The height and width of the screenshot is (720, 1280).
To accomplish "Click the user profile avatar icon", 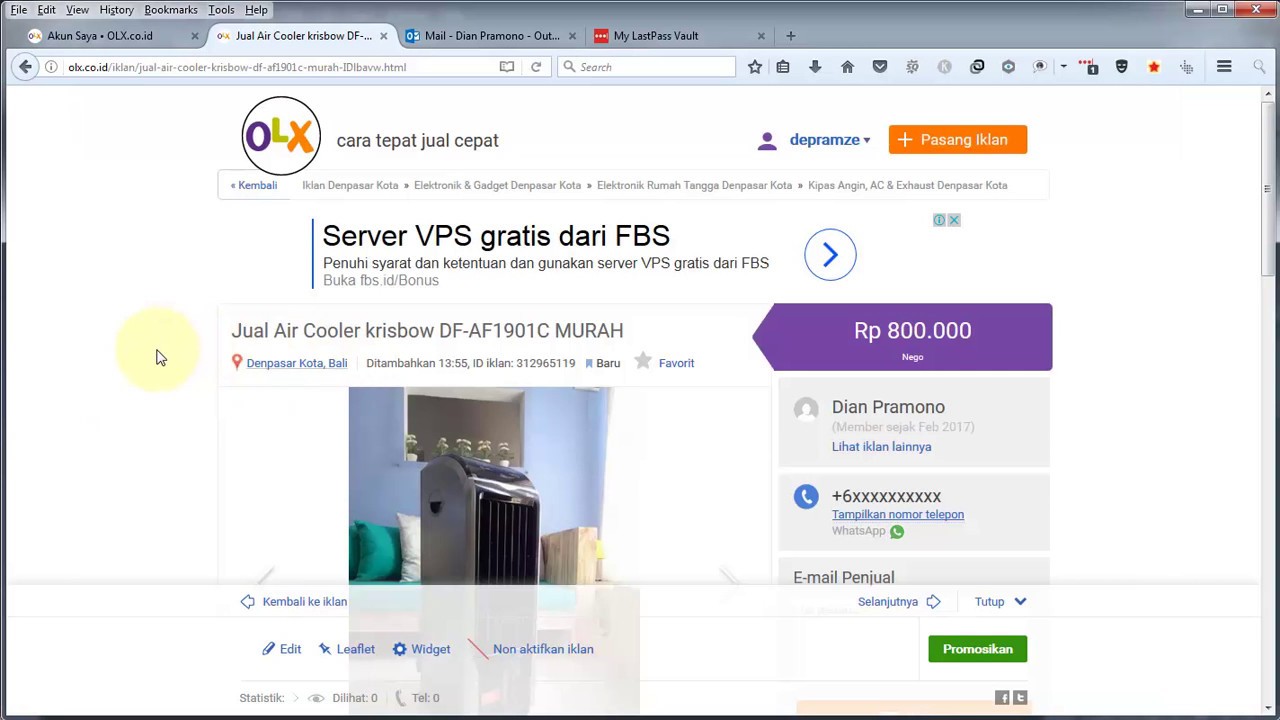I will coord(767,140).
